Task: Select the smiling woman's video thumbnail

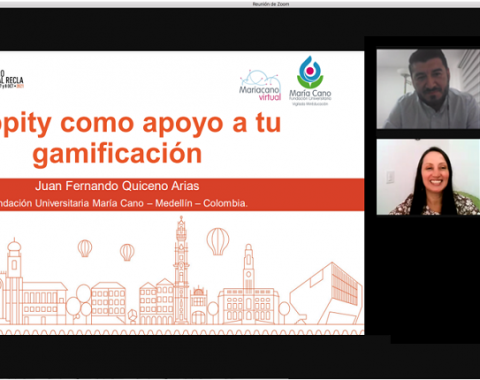Action: [428, 177]
